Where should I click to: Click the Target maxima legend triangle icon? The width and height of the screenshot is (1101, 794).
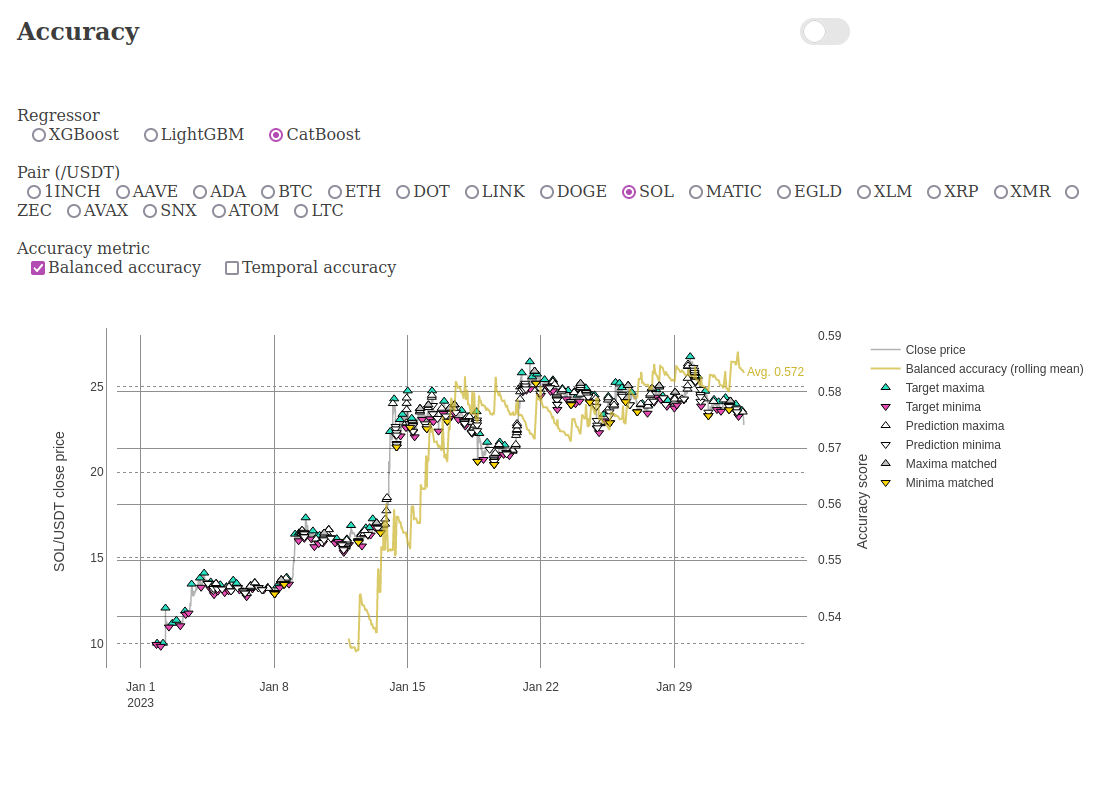(885, 388)
